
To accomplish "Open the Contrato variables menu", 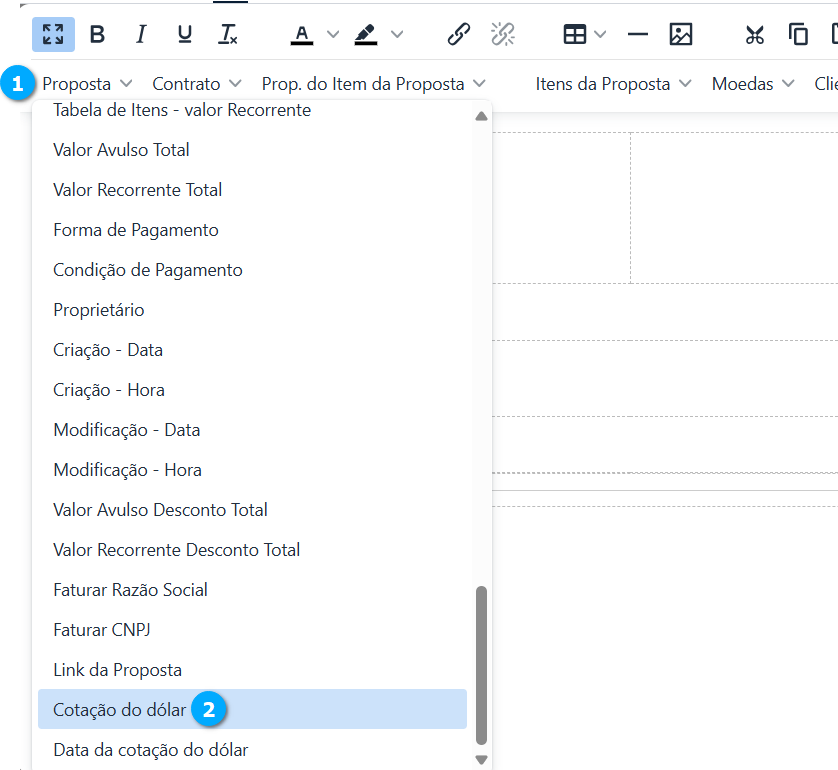I will coord(197,84).
